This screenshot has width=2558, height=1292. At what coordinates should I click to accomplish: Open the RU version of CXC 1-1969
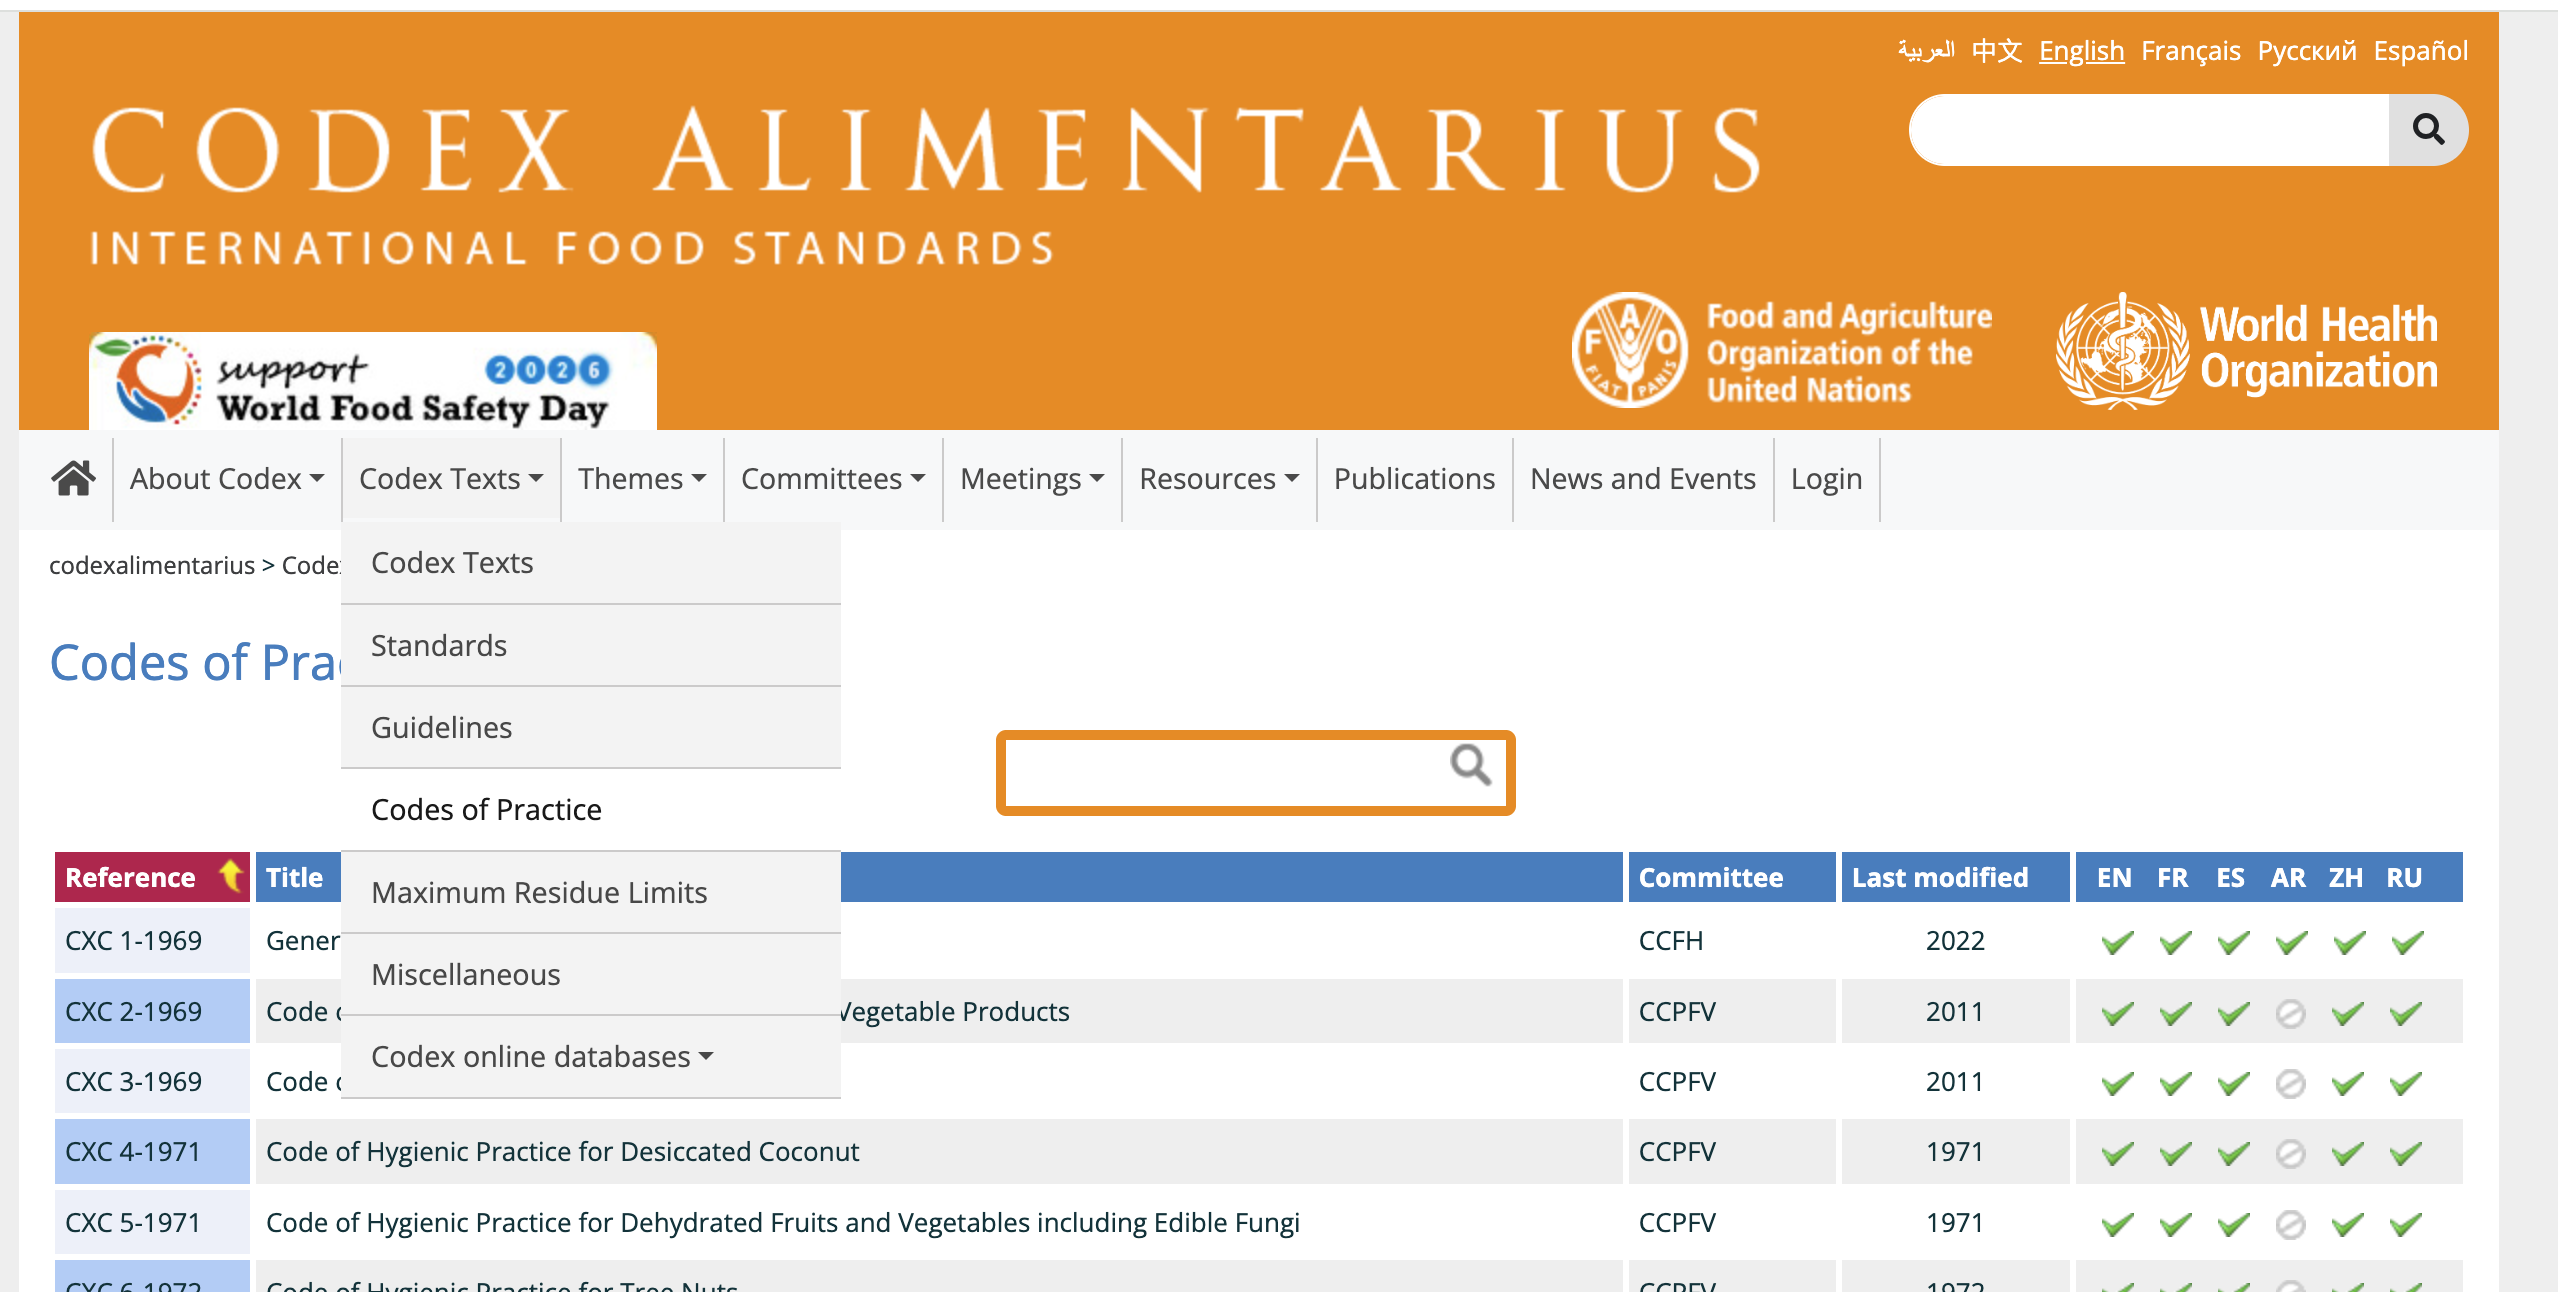point(2407,942)
